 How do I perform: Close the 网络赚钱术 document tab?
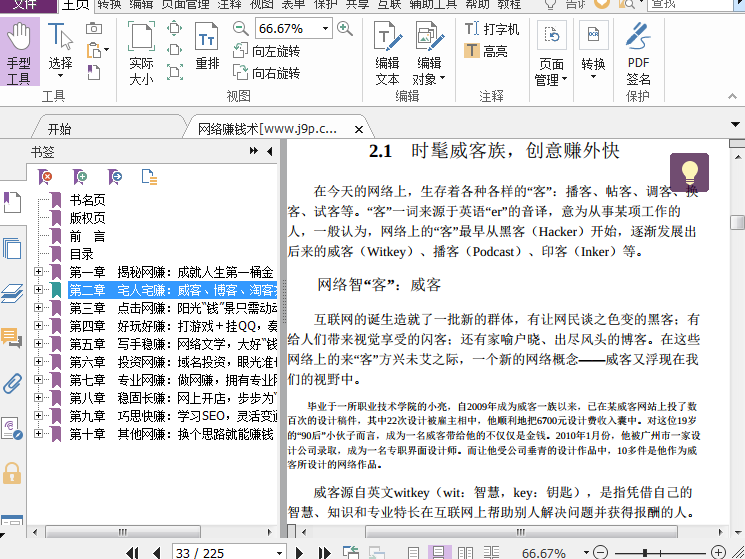pyautogui.click(x=359, y=129)
